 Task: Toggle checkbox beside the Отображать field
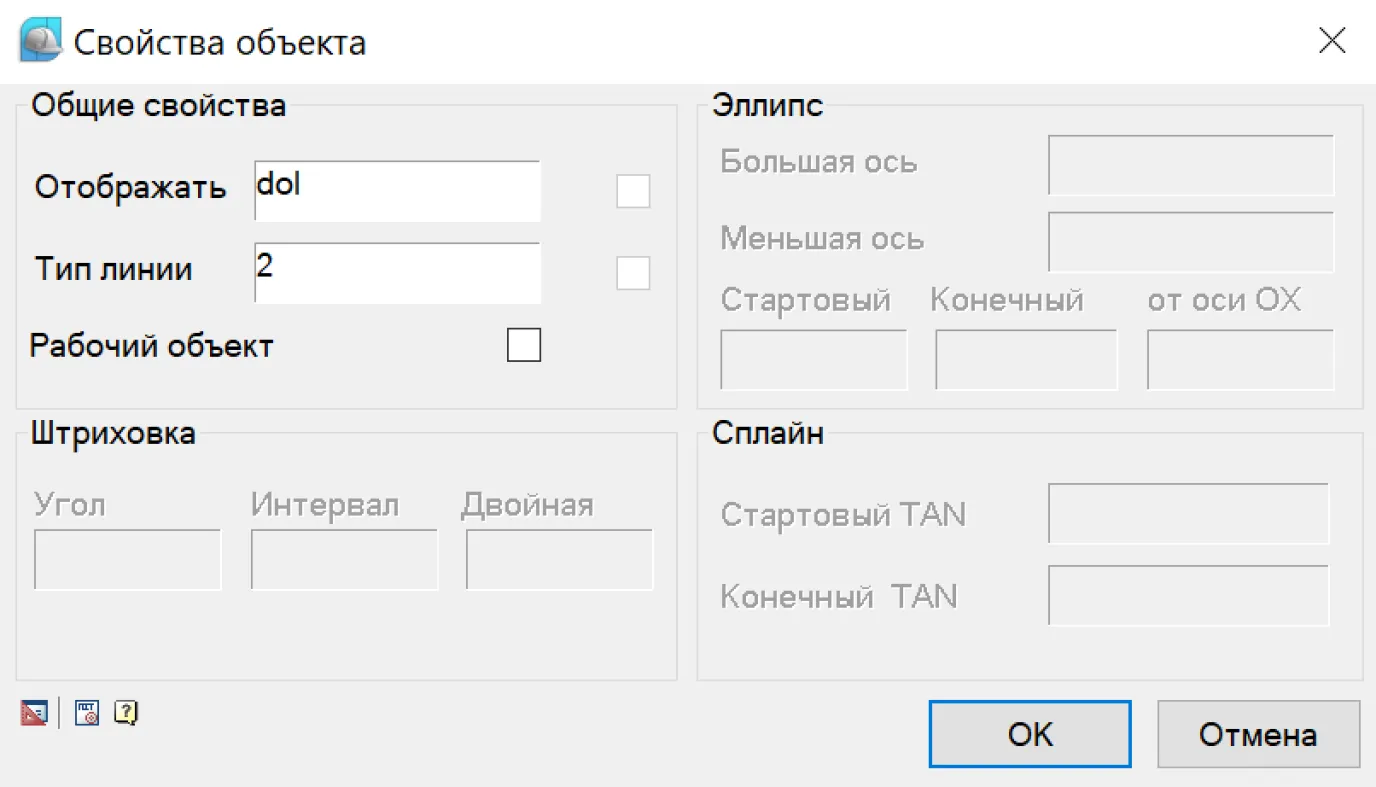tap(633, 191)
